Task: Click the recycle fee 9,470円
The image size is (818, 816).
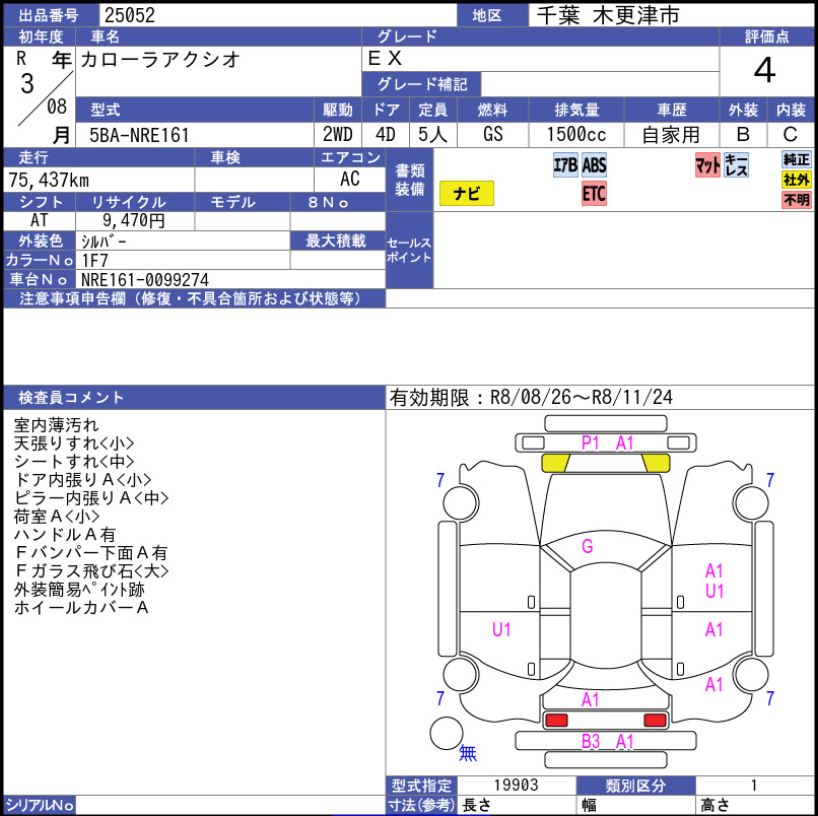Action: coord(134,220)
